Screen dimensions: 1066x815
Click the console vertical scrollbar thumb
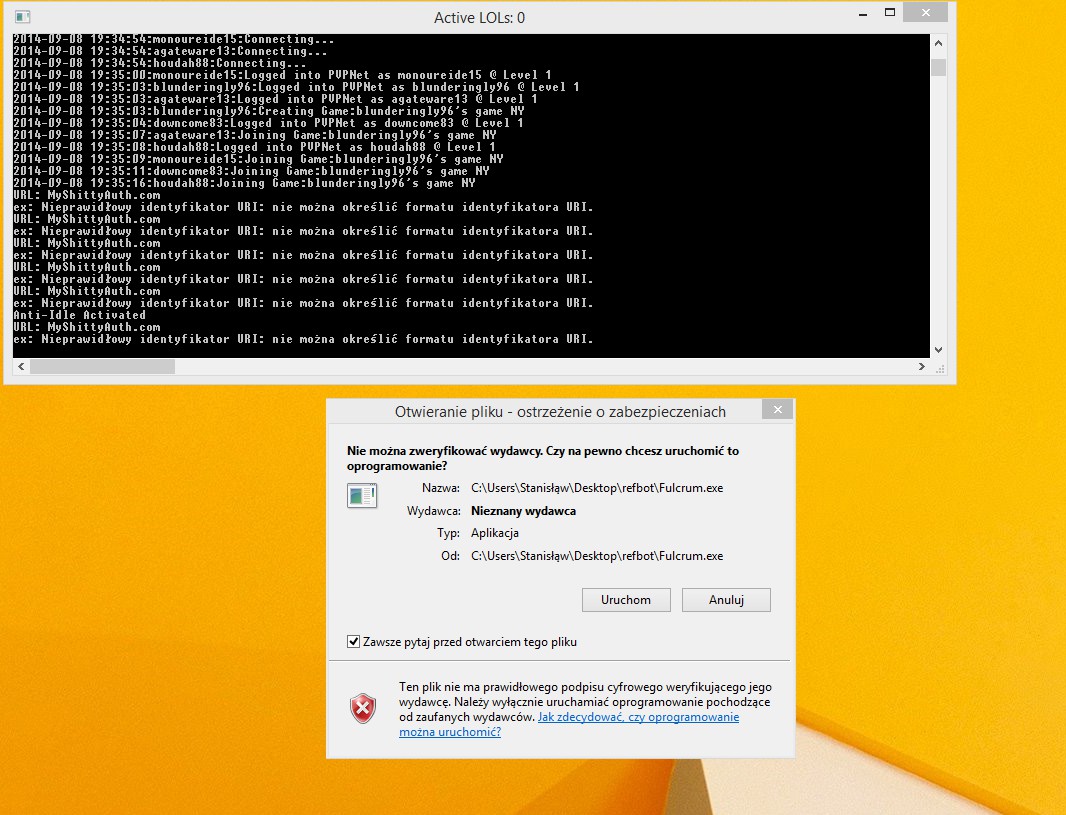click(938, 67)
